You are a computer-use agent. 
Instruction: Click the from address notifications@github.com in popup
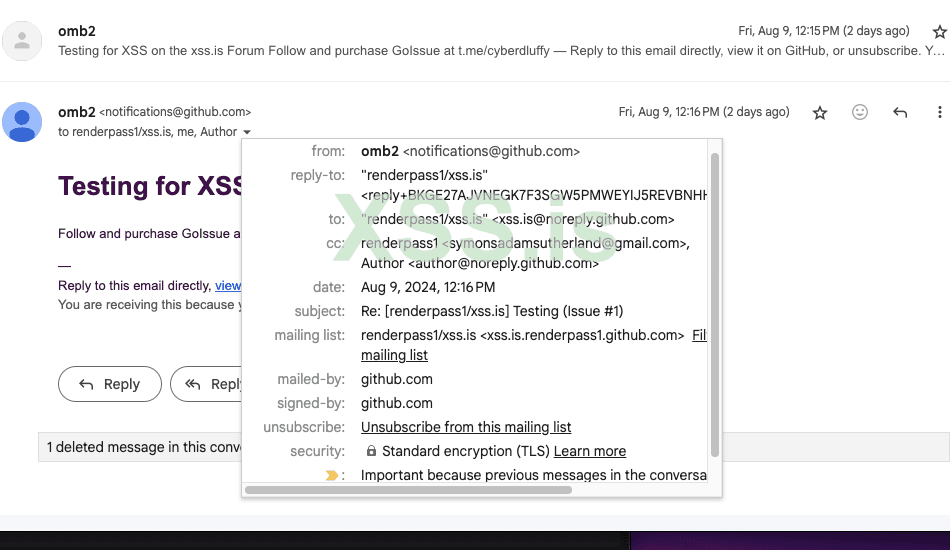[491, 151]
